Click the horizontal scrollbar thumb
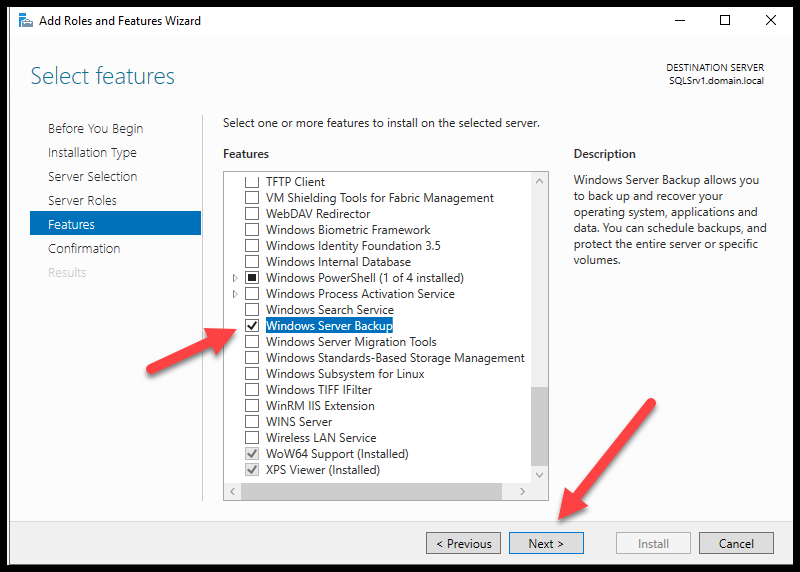The height and width of the screenshot is (572, 800). point(371,491)
